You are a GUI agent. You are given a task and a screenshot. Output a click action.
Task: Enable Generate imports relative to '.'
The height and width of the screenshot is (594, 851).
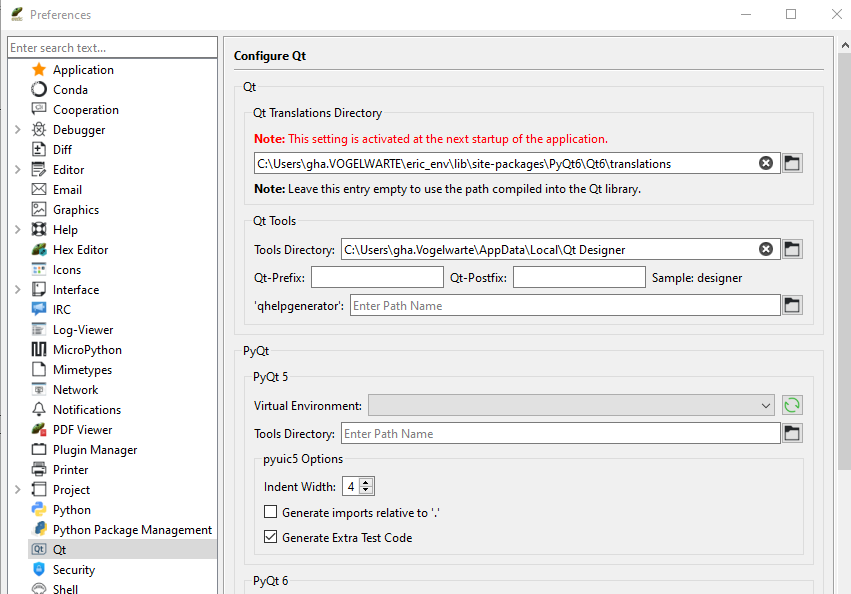click(x=271, y=512)
